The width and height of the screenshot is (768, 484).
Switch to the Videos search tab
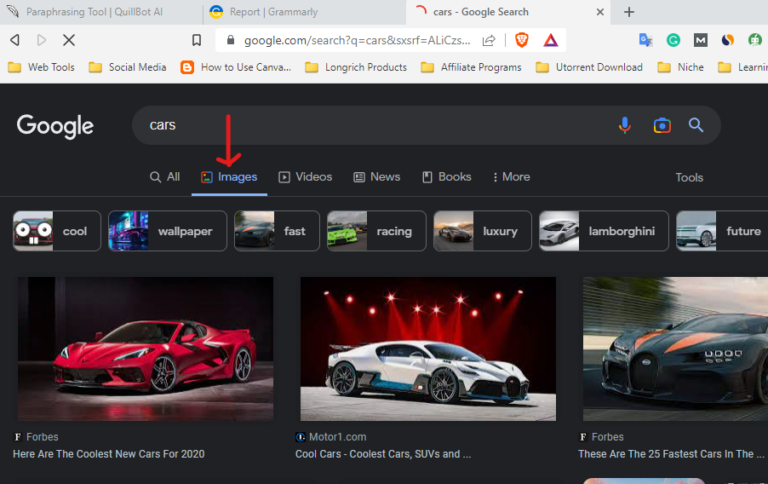pyautogui.click(x=305, y=177)
